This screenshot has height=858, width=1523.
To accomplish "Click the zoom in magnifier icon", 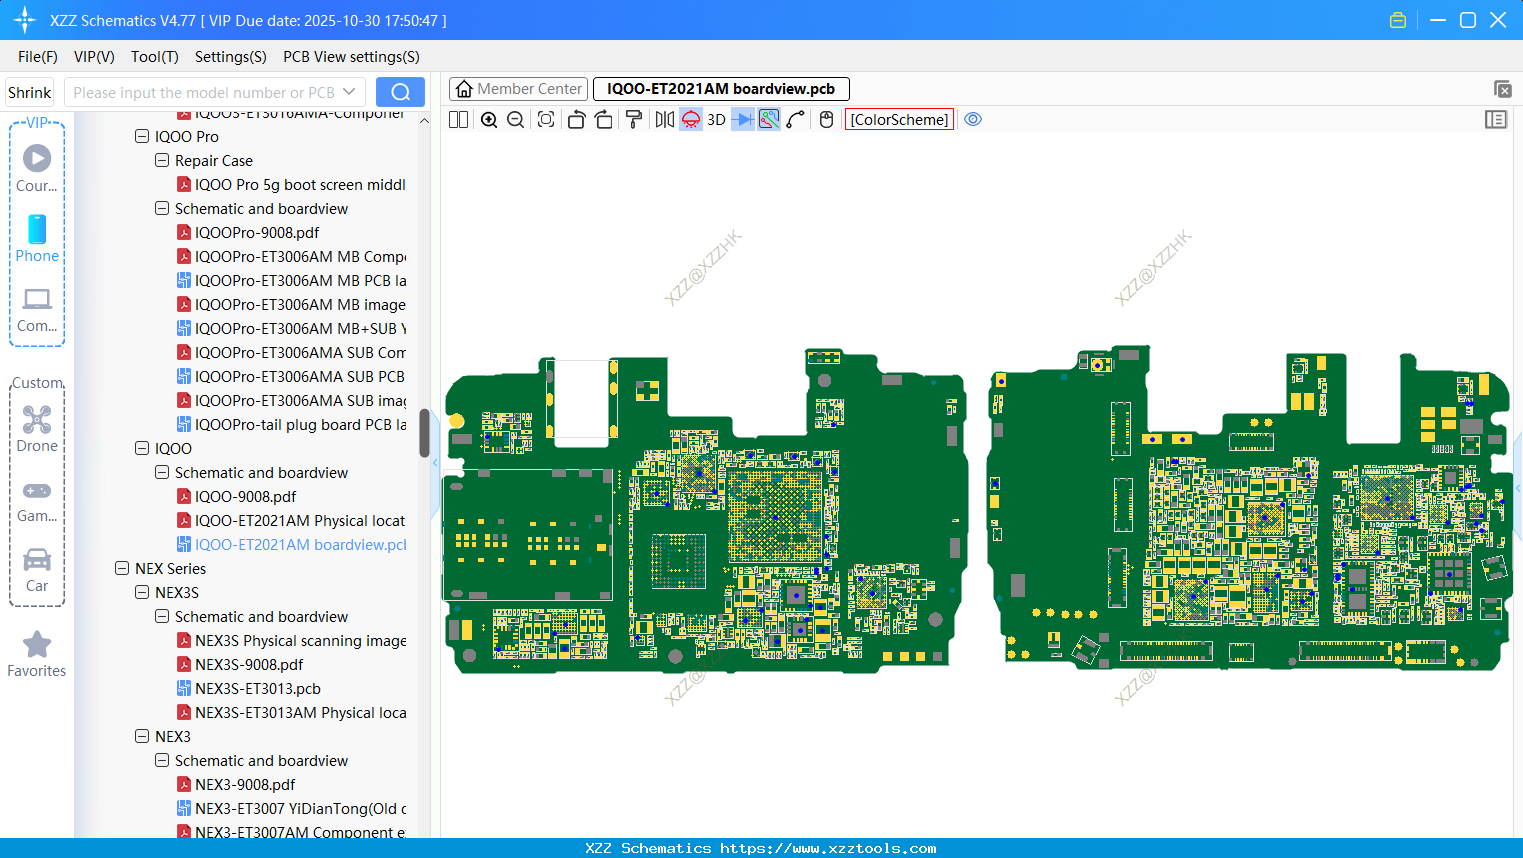I will pyautogui.click(x=489, y=120).
